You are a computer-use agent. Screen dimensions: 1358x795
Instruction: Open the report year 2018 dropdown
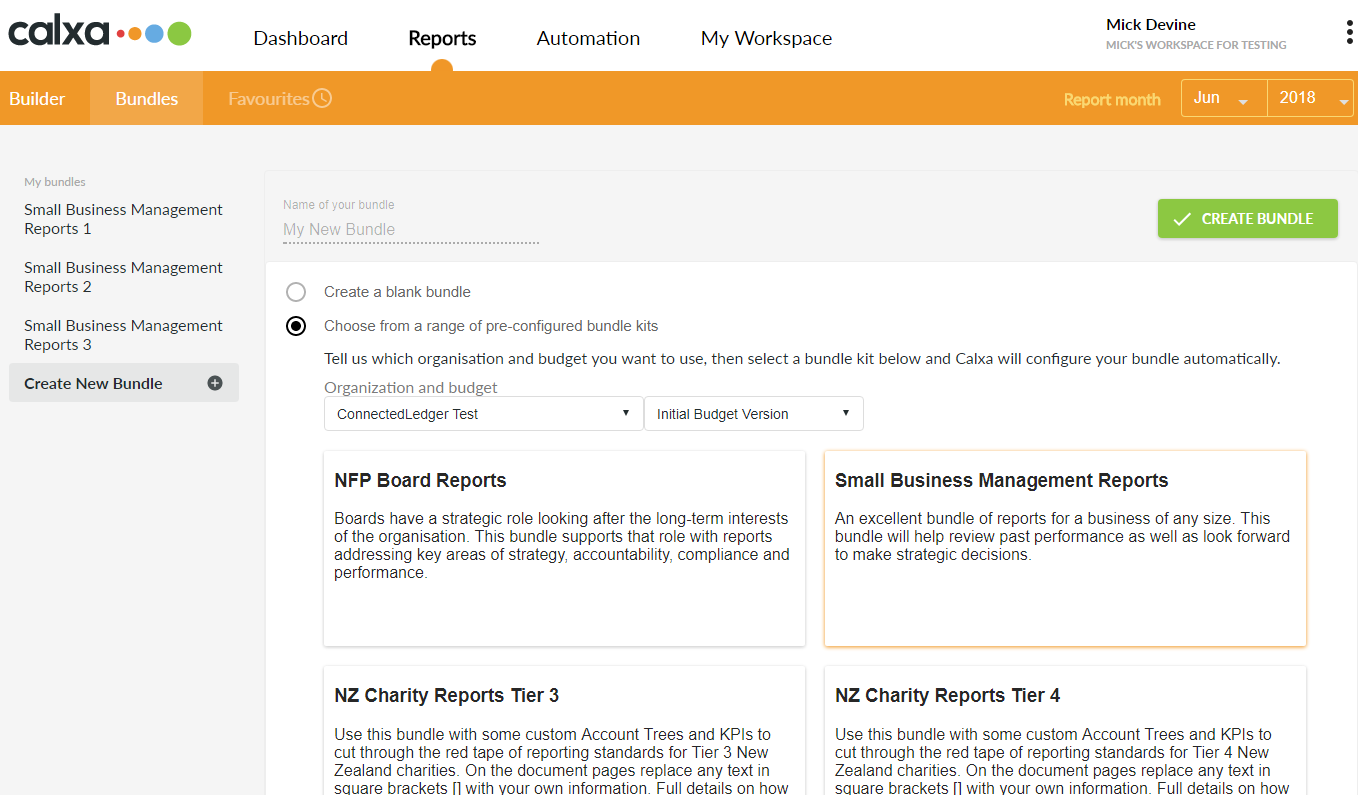1310,98
